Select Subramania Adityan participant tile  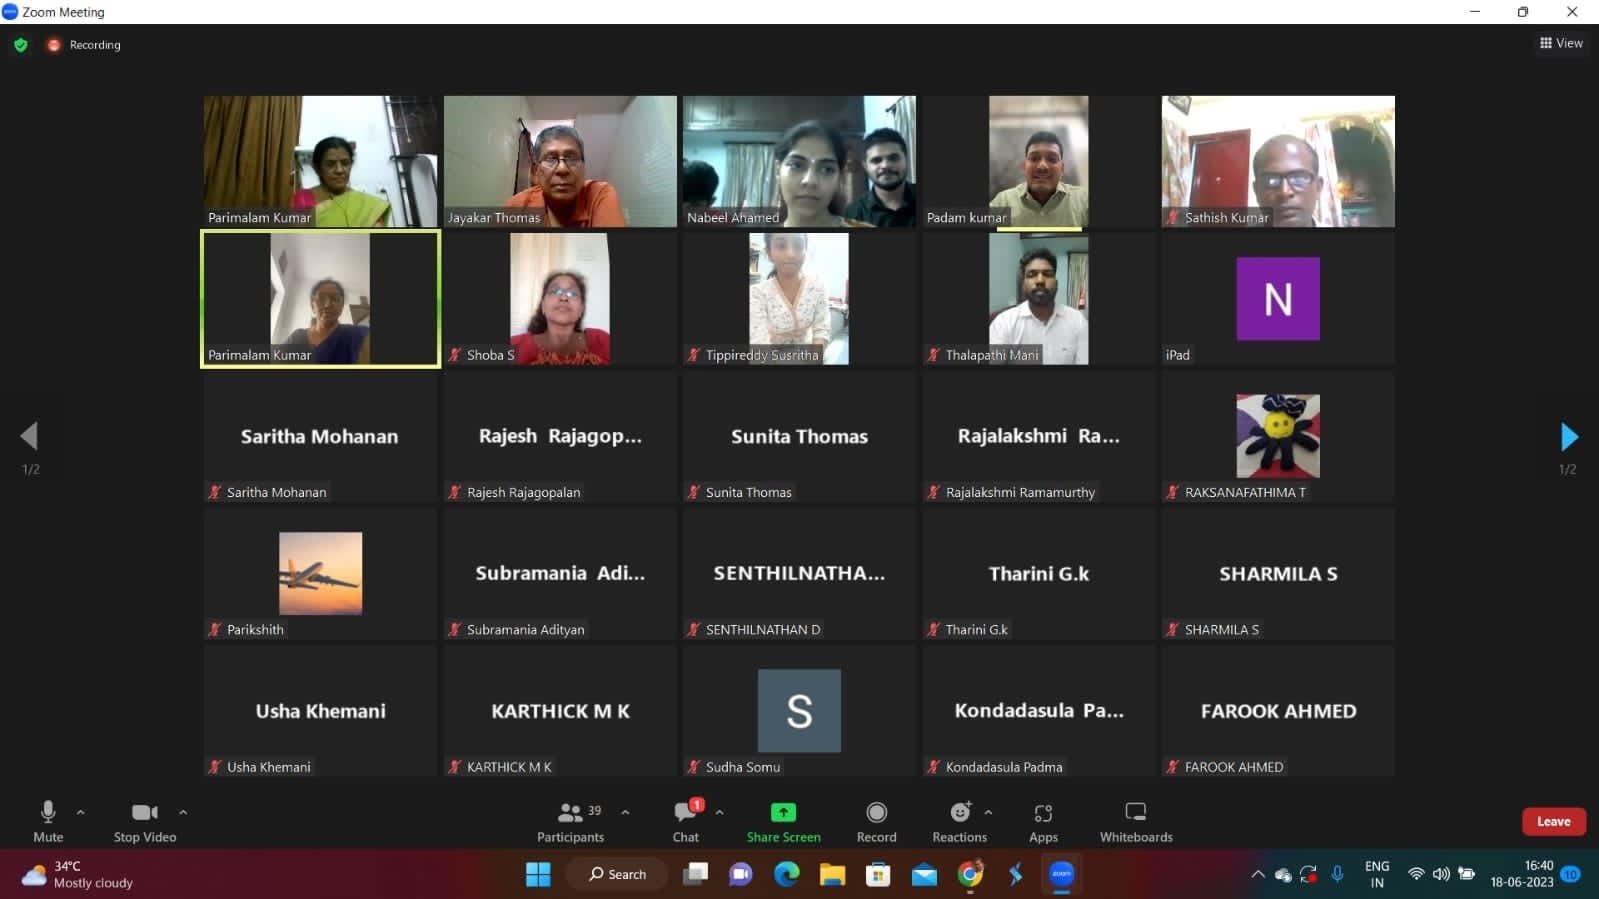[560, 574]
